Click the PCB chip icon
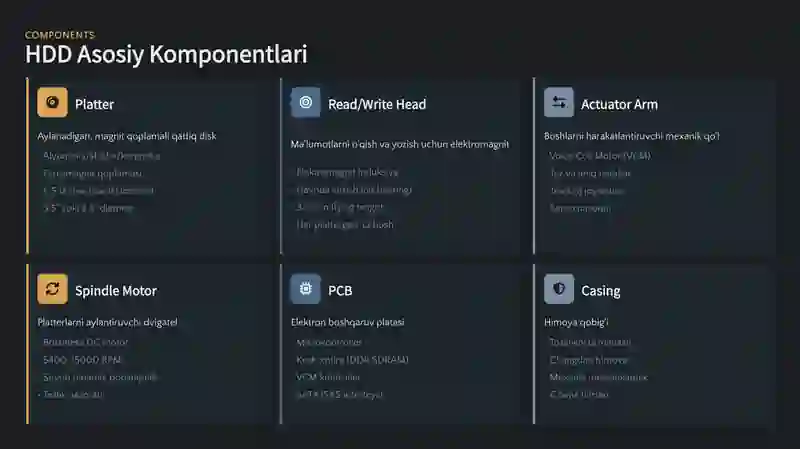800x449 pixels. tap(306, 290)
